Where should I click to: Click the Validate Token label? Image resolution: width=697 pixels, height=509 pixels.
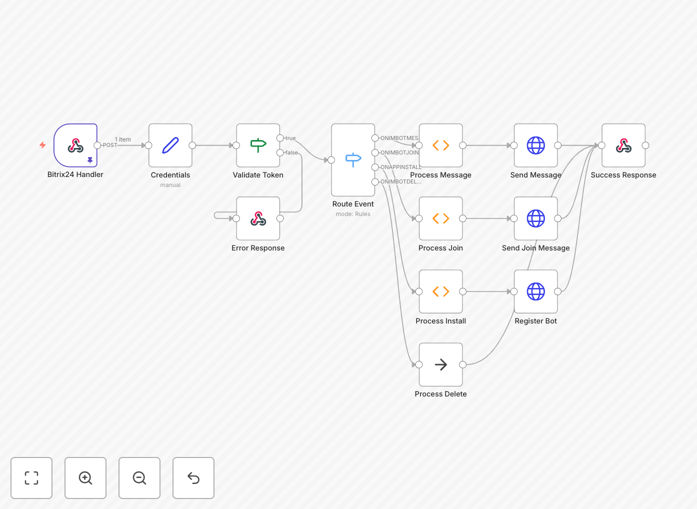point(258,175)
